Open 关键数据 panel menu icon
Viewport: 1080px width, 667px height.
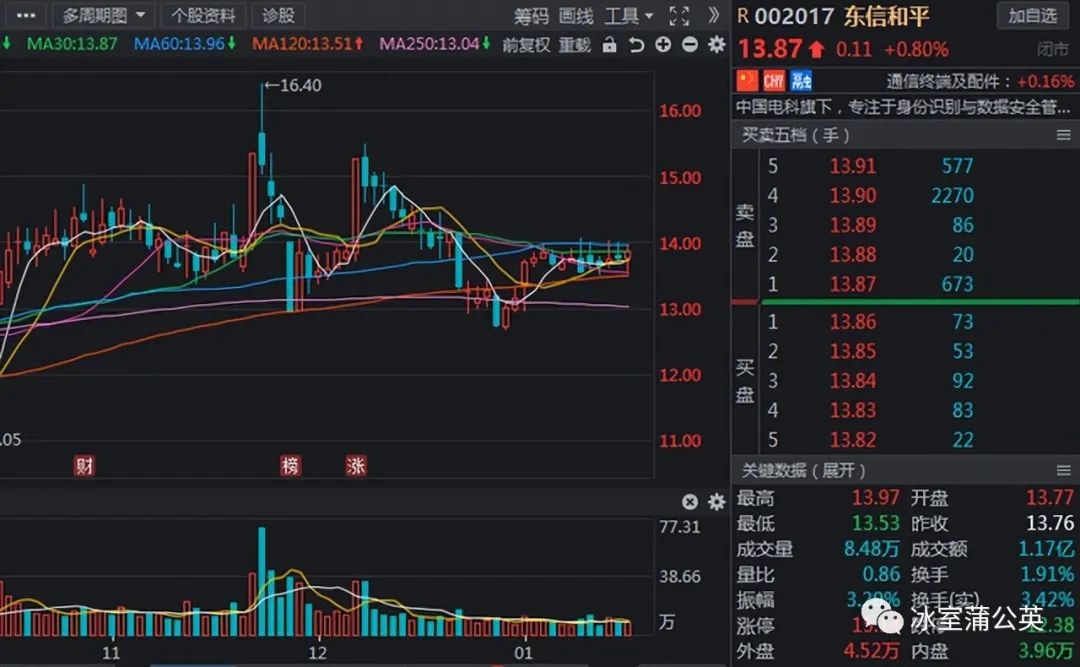click(x=1063, y=471)
